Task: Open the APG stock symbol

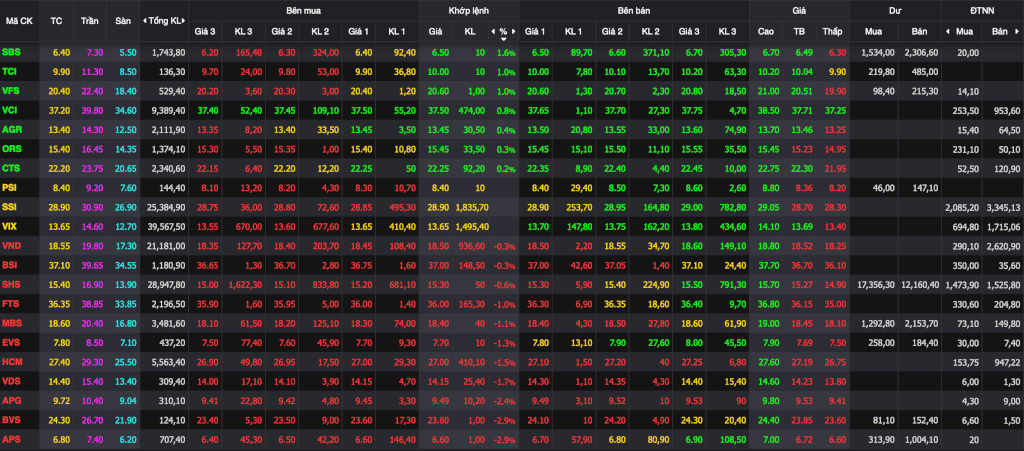Action: click(11, 400)
